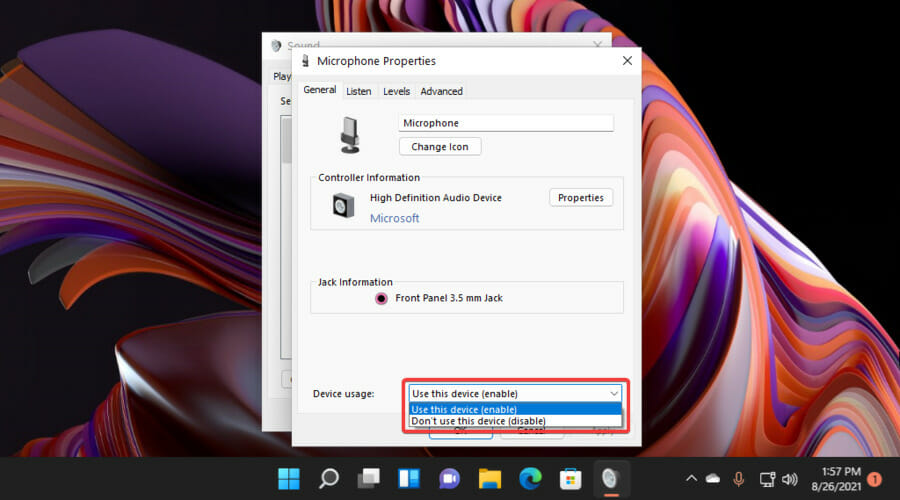
Task: Open the Windows Start menu
Action: (x=288, y=478)
